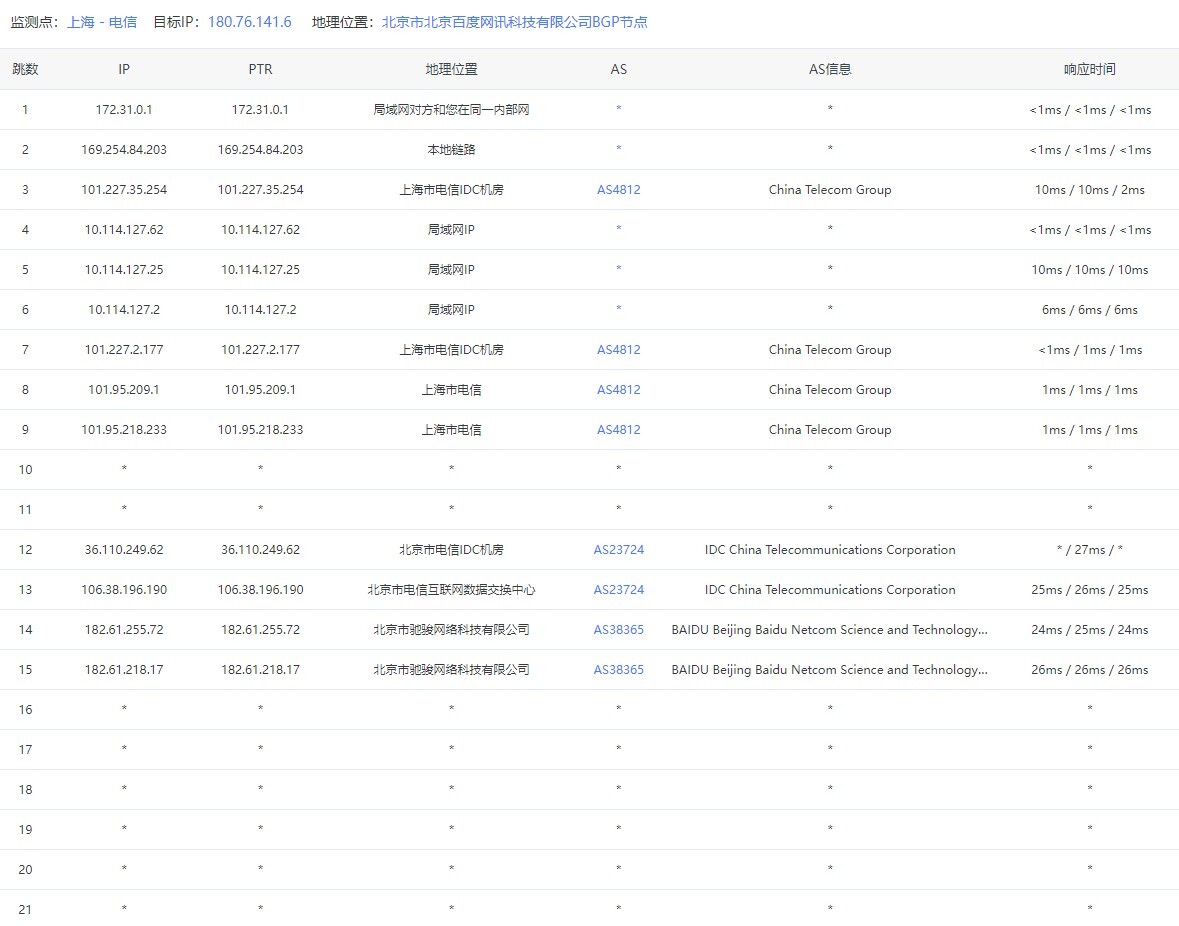Click response time 25ms / 26ms / 25ms
The height and width of the screenshot is (926, 1179).
pos(1090,589)
